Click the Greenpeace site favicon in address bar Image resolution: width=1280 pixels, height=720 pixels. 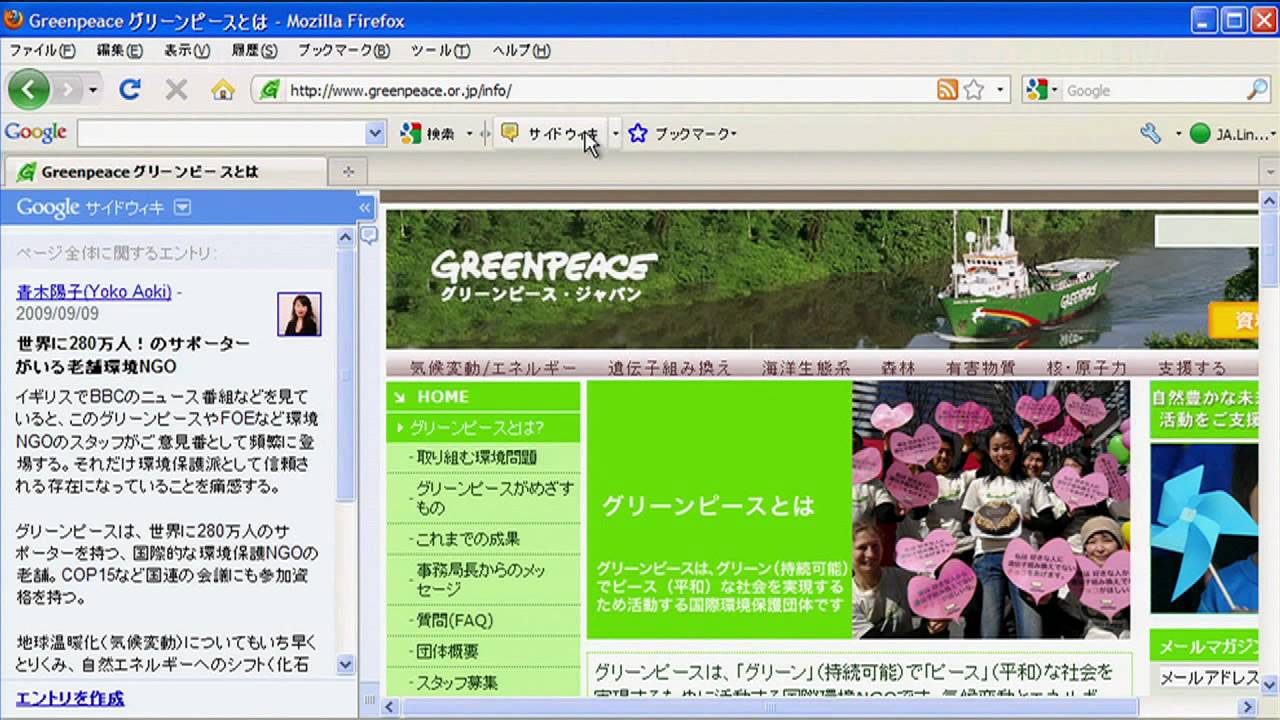[269, 90]
